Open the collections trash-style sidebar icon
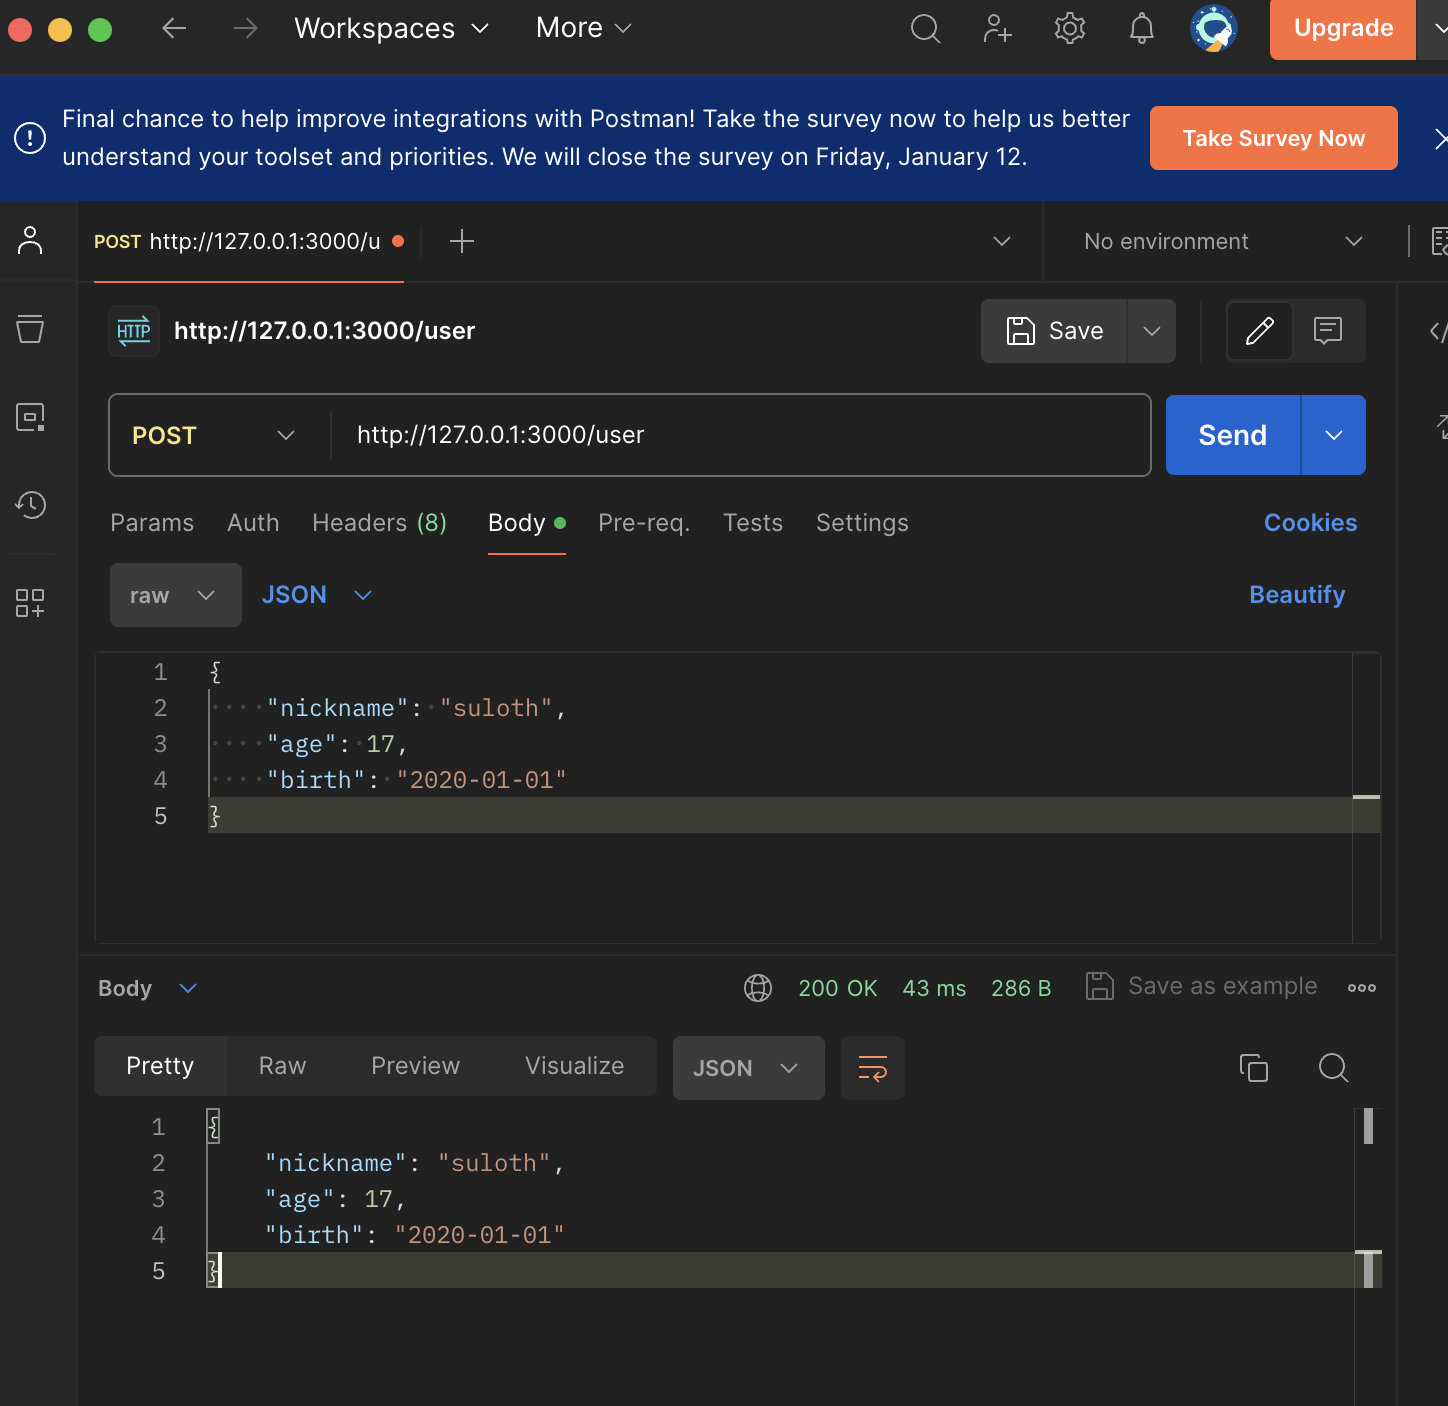 (30, 329)
